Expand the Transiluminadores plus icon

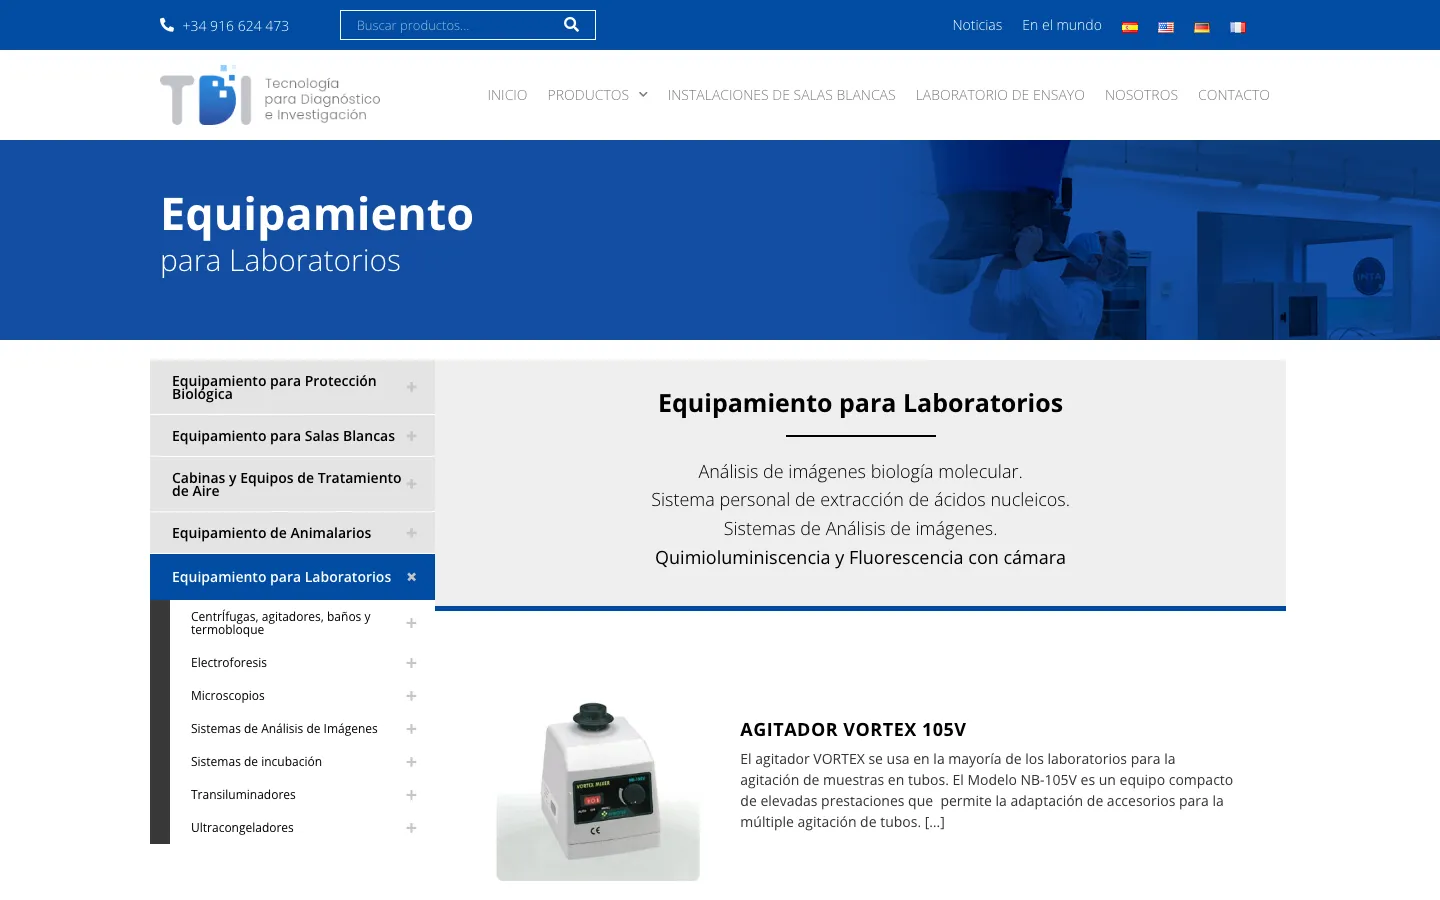411,795
